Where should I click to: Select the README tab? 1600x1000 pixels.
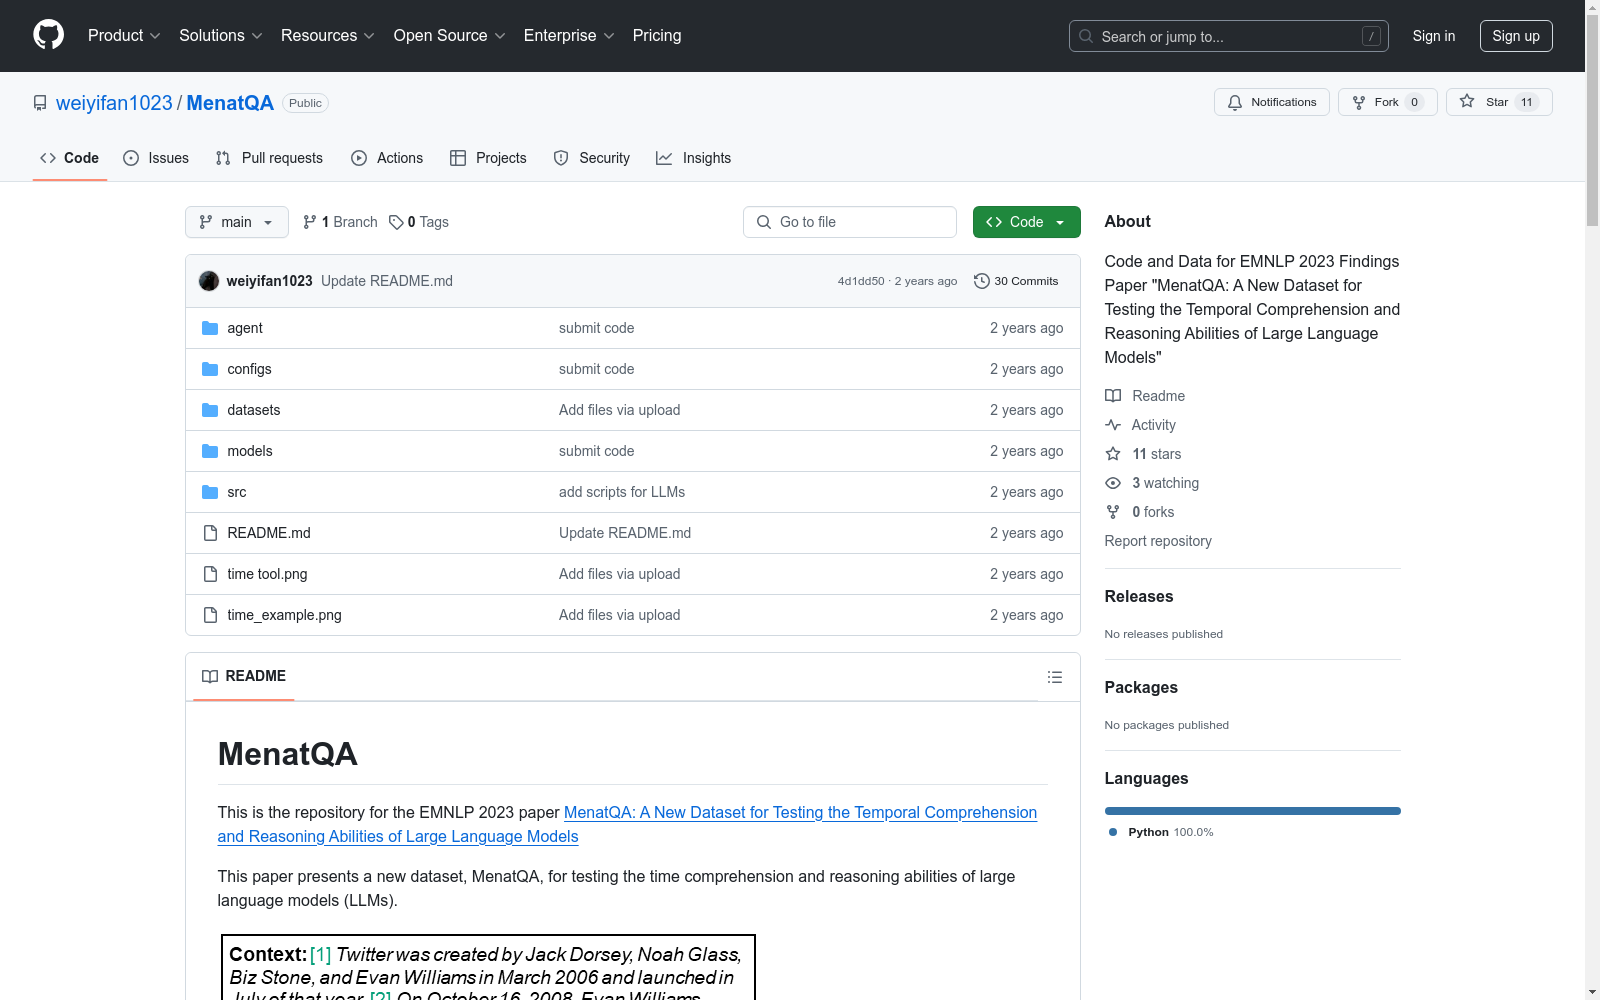coord(244,677)
